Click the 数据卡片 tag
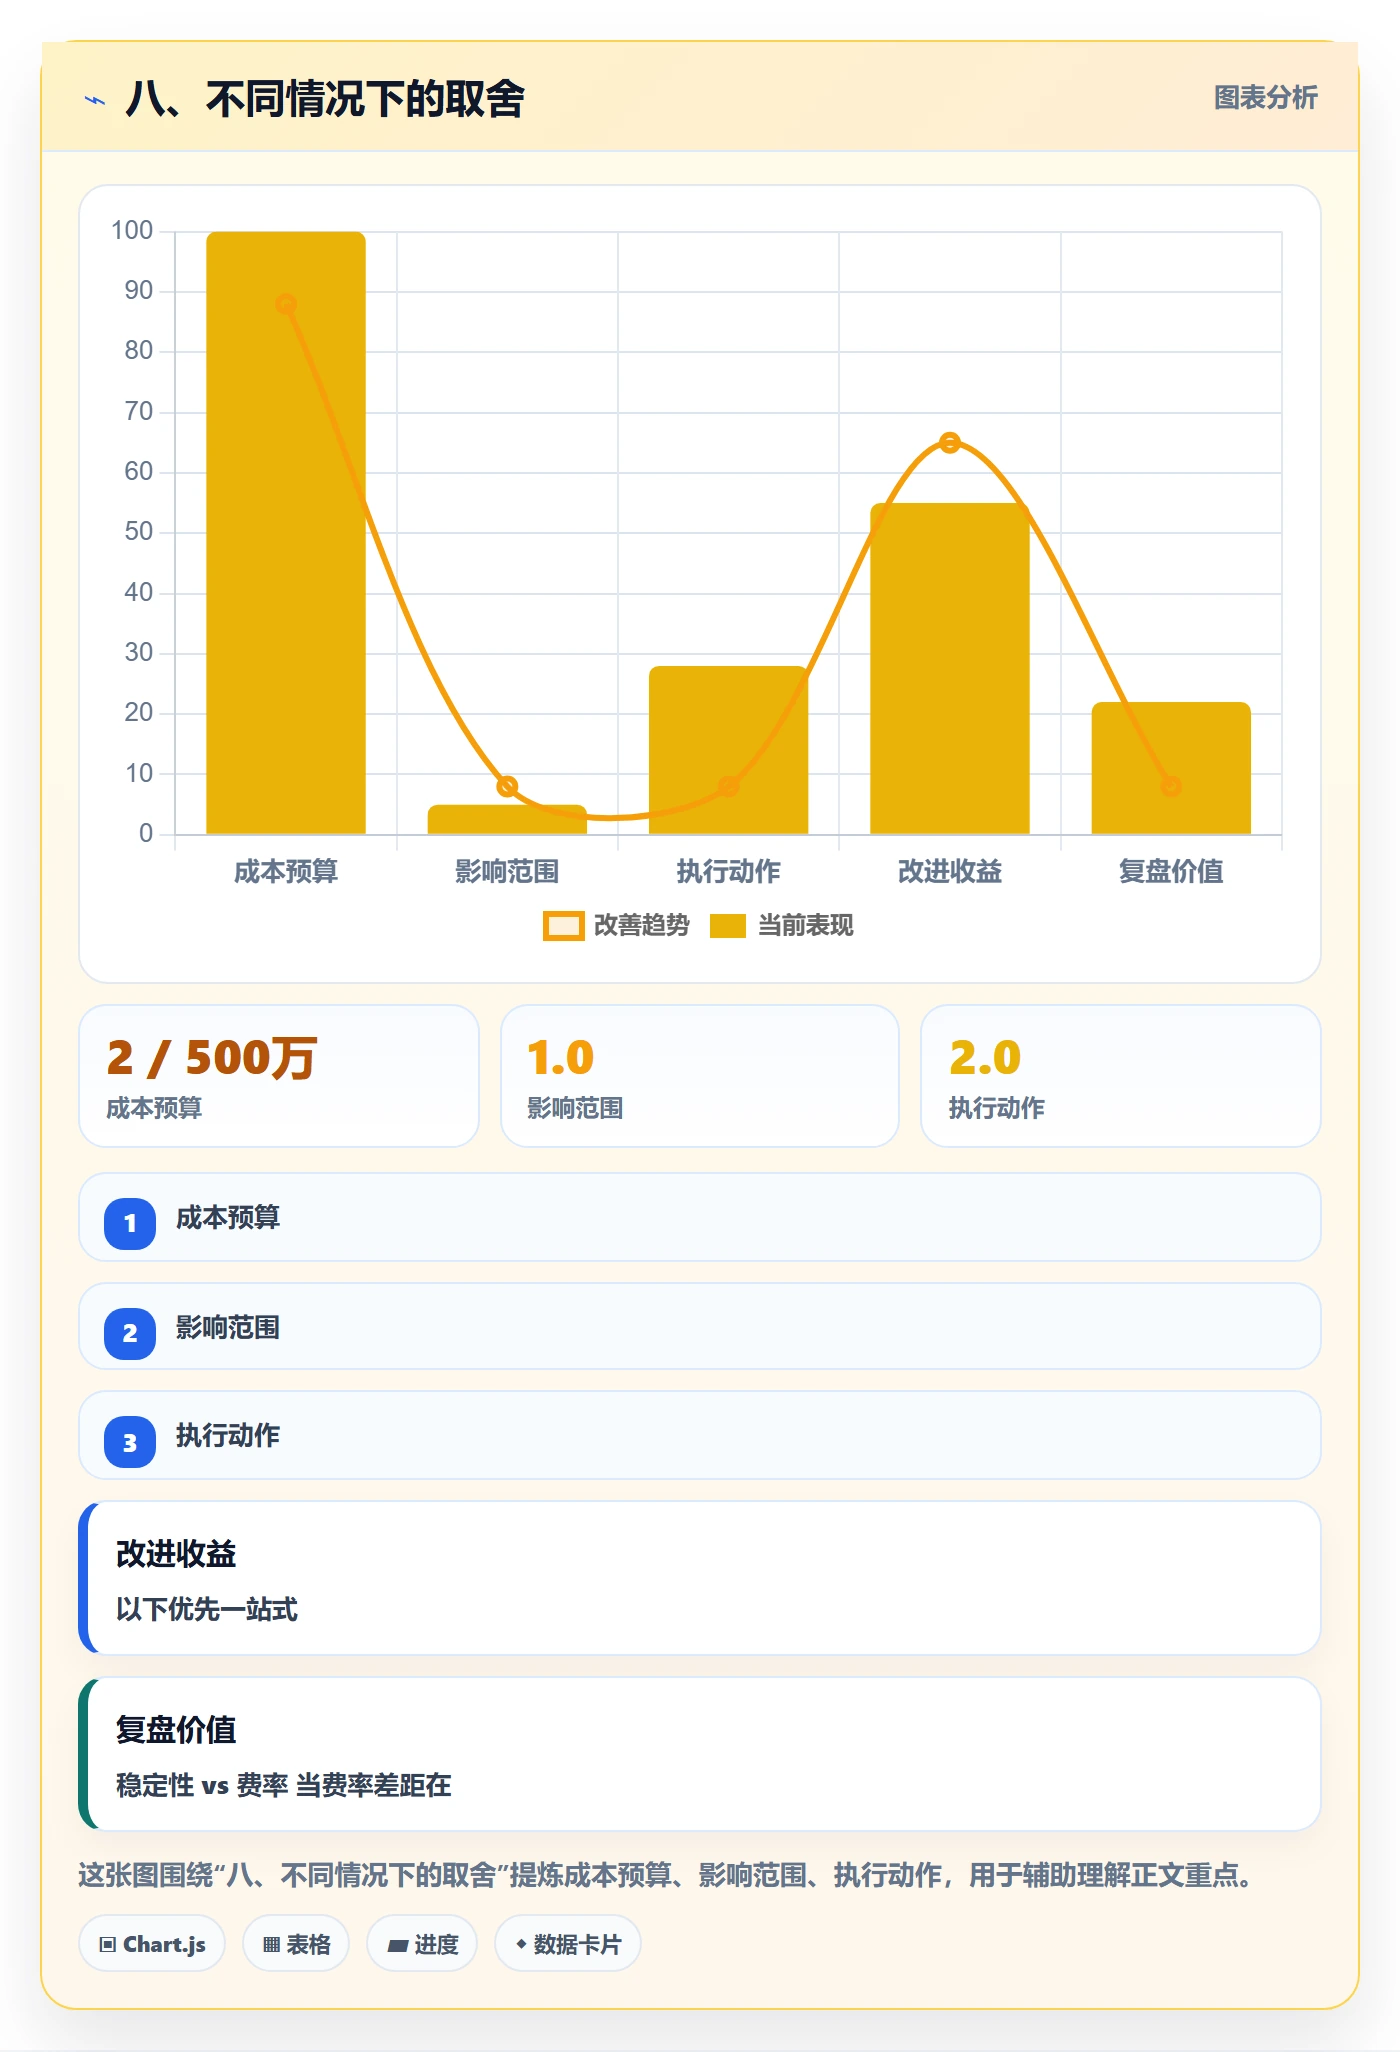Image resolution: width=1400 pixels, height=2052 pixels. point(568,1944)
